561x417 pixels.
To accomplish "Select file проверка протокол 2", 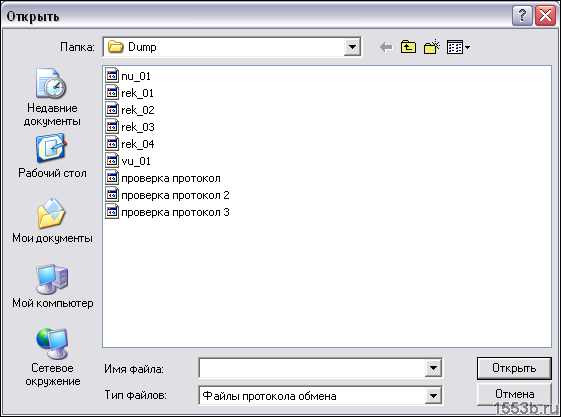I will pyautogui.click(x=167, y=195).
